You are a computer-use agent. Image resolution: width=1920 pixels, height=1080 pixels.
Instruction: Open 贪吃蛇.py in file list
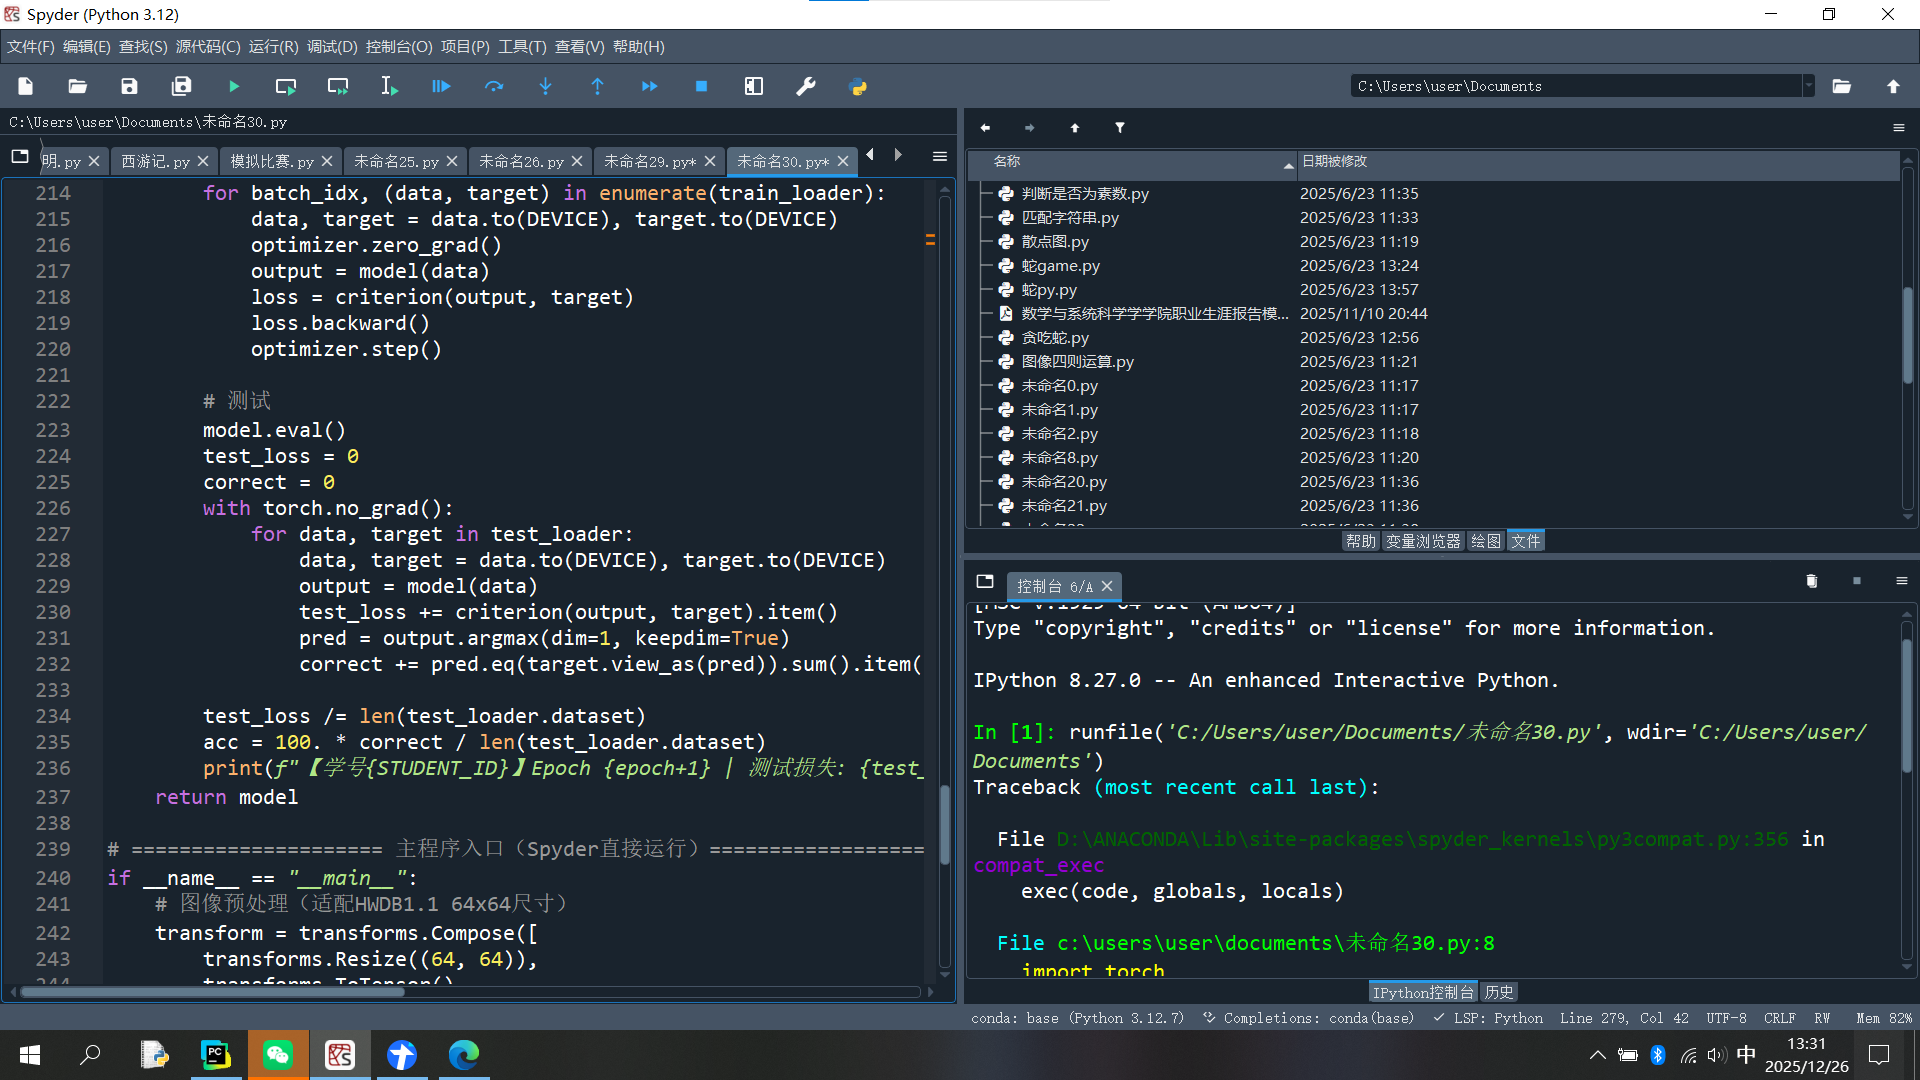(1055, 338)
